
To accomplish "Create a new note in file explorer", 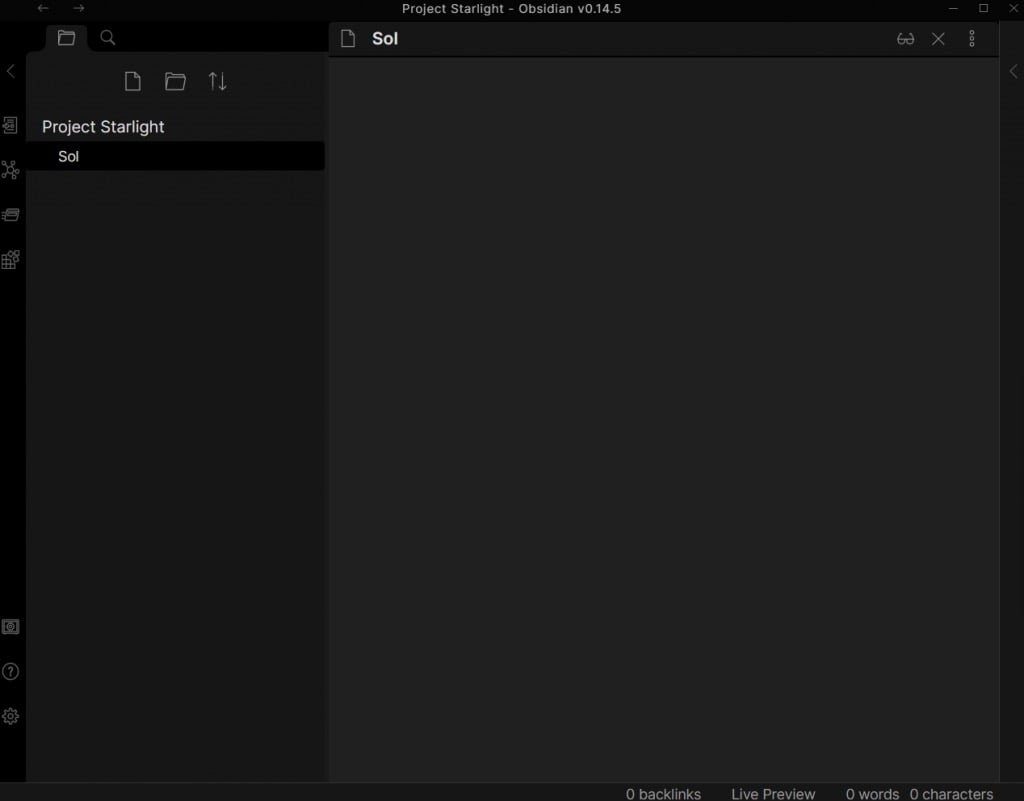I will [x=132, y=82].
